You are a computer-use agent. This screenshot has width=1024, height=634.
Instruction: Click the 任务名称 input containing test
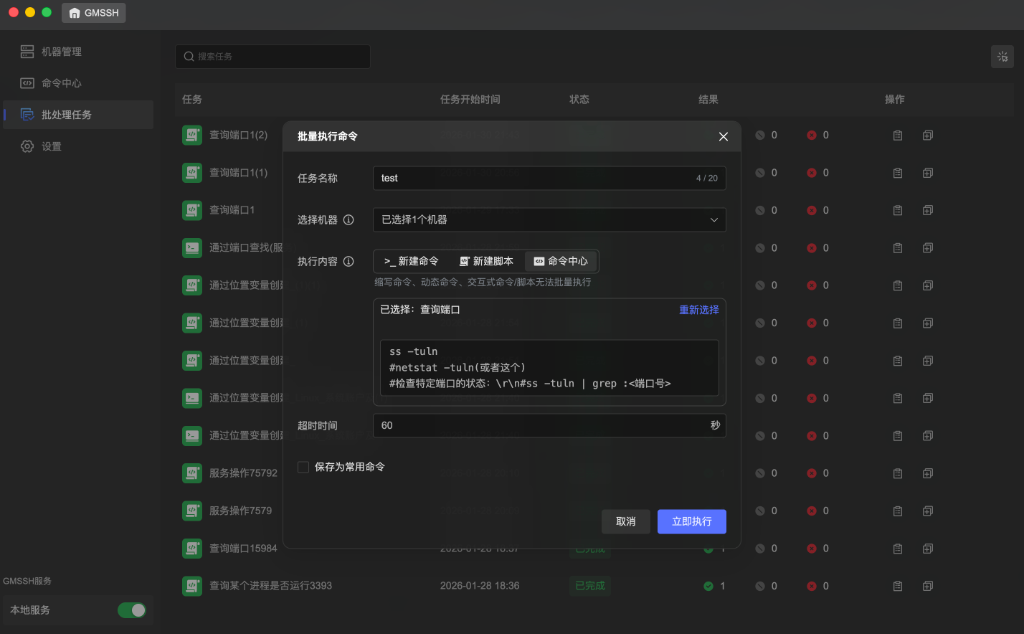coord(549,178)
